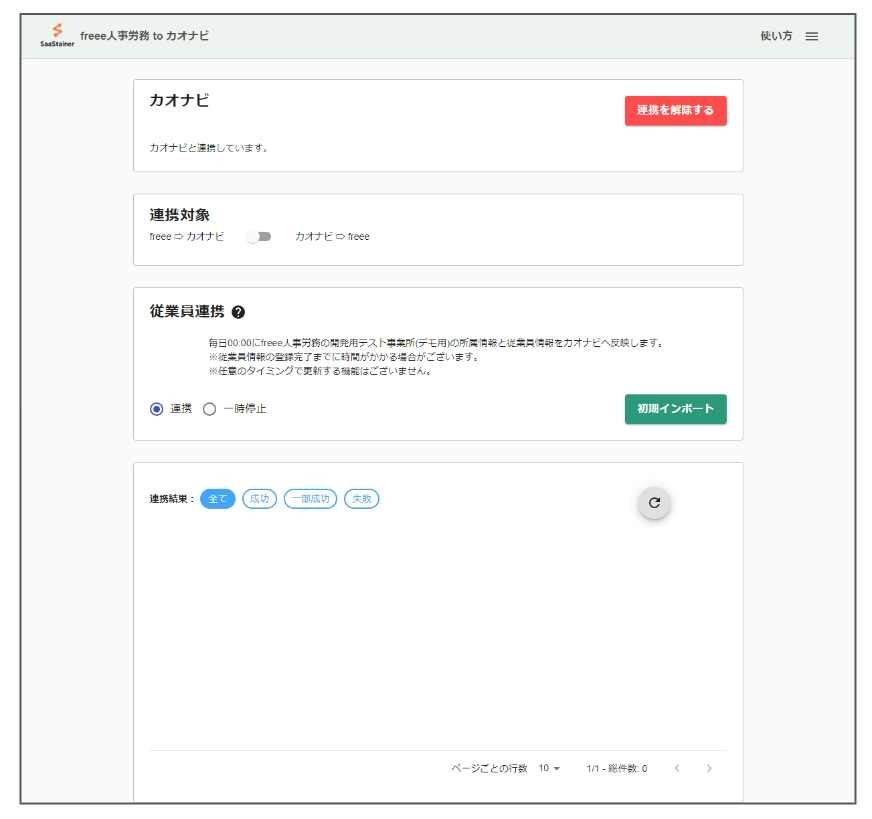
Task: Filter results by 一部成功
Action: (x=310, y=499)
